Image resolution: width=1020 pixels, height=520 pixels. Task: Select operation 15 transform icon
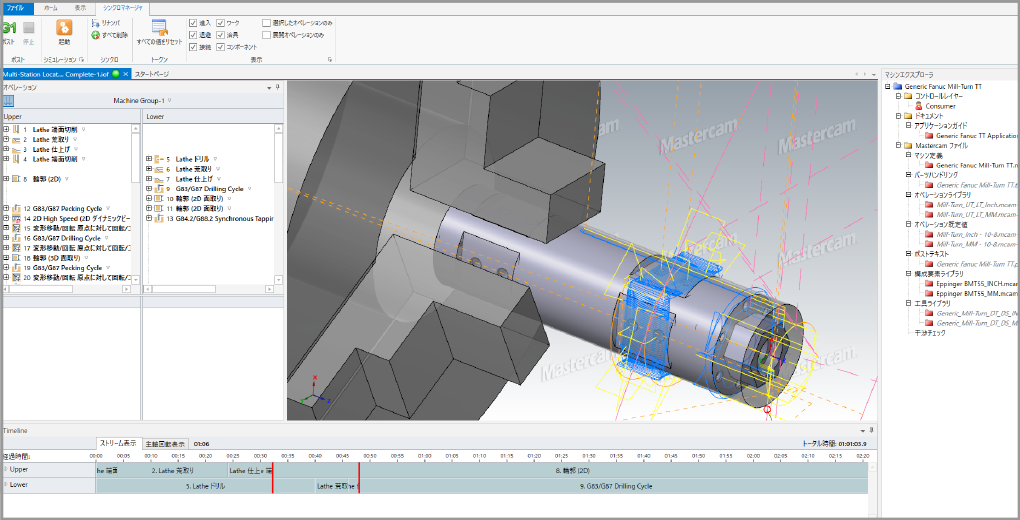click(x=16, y=228)
